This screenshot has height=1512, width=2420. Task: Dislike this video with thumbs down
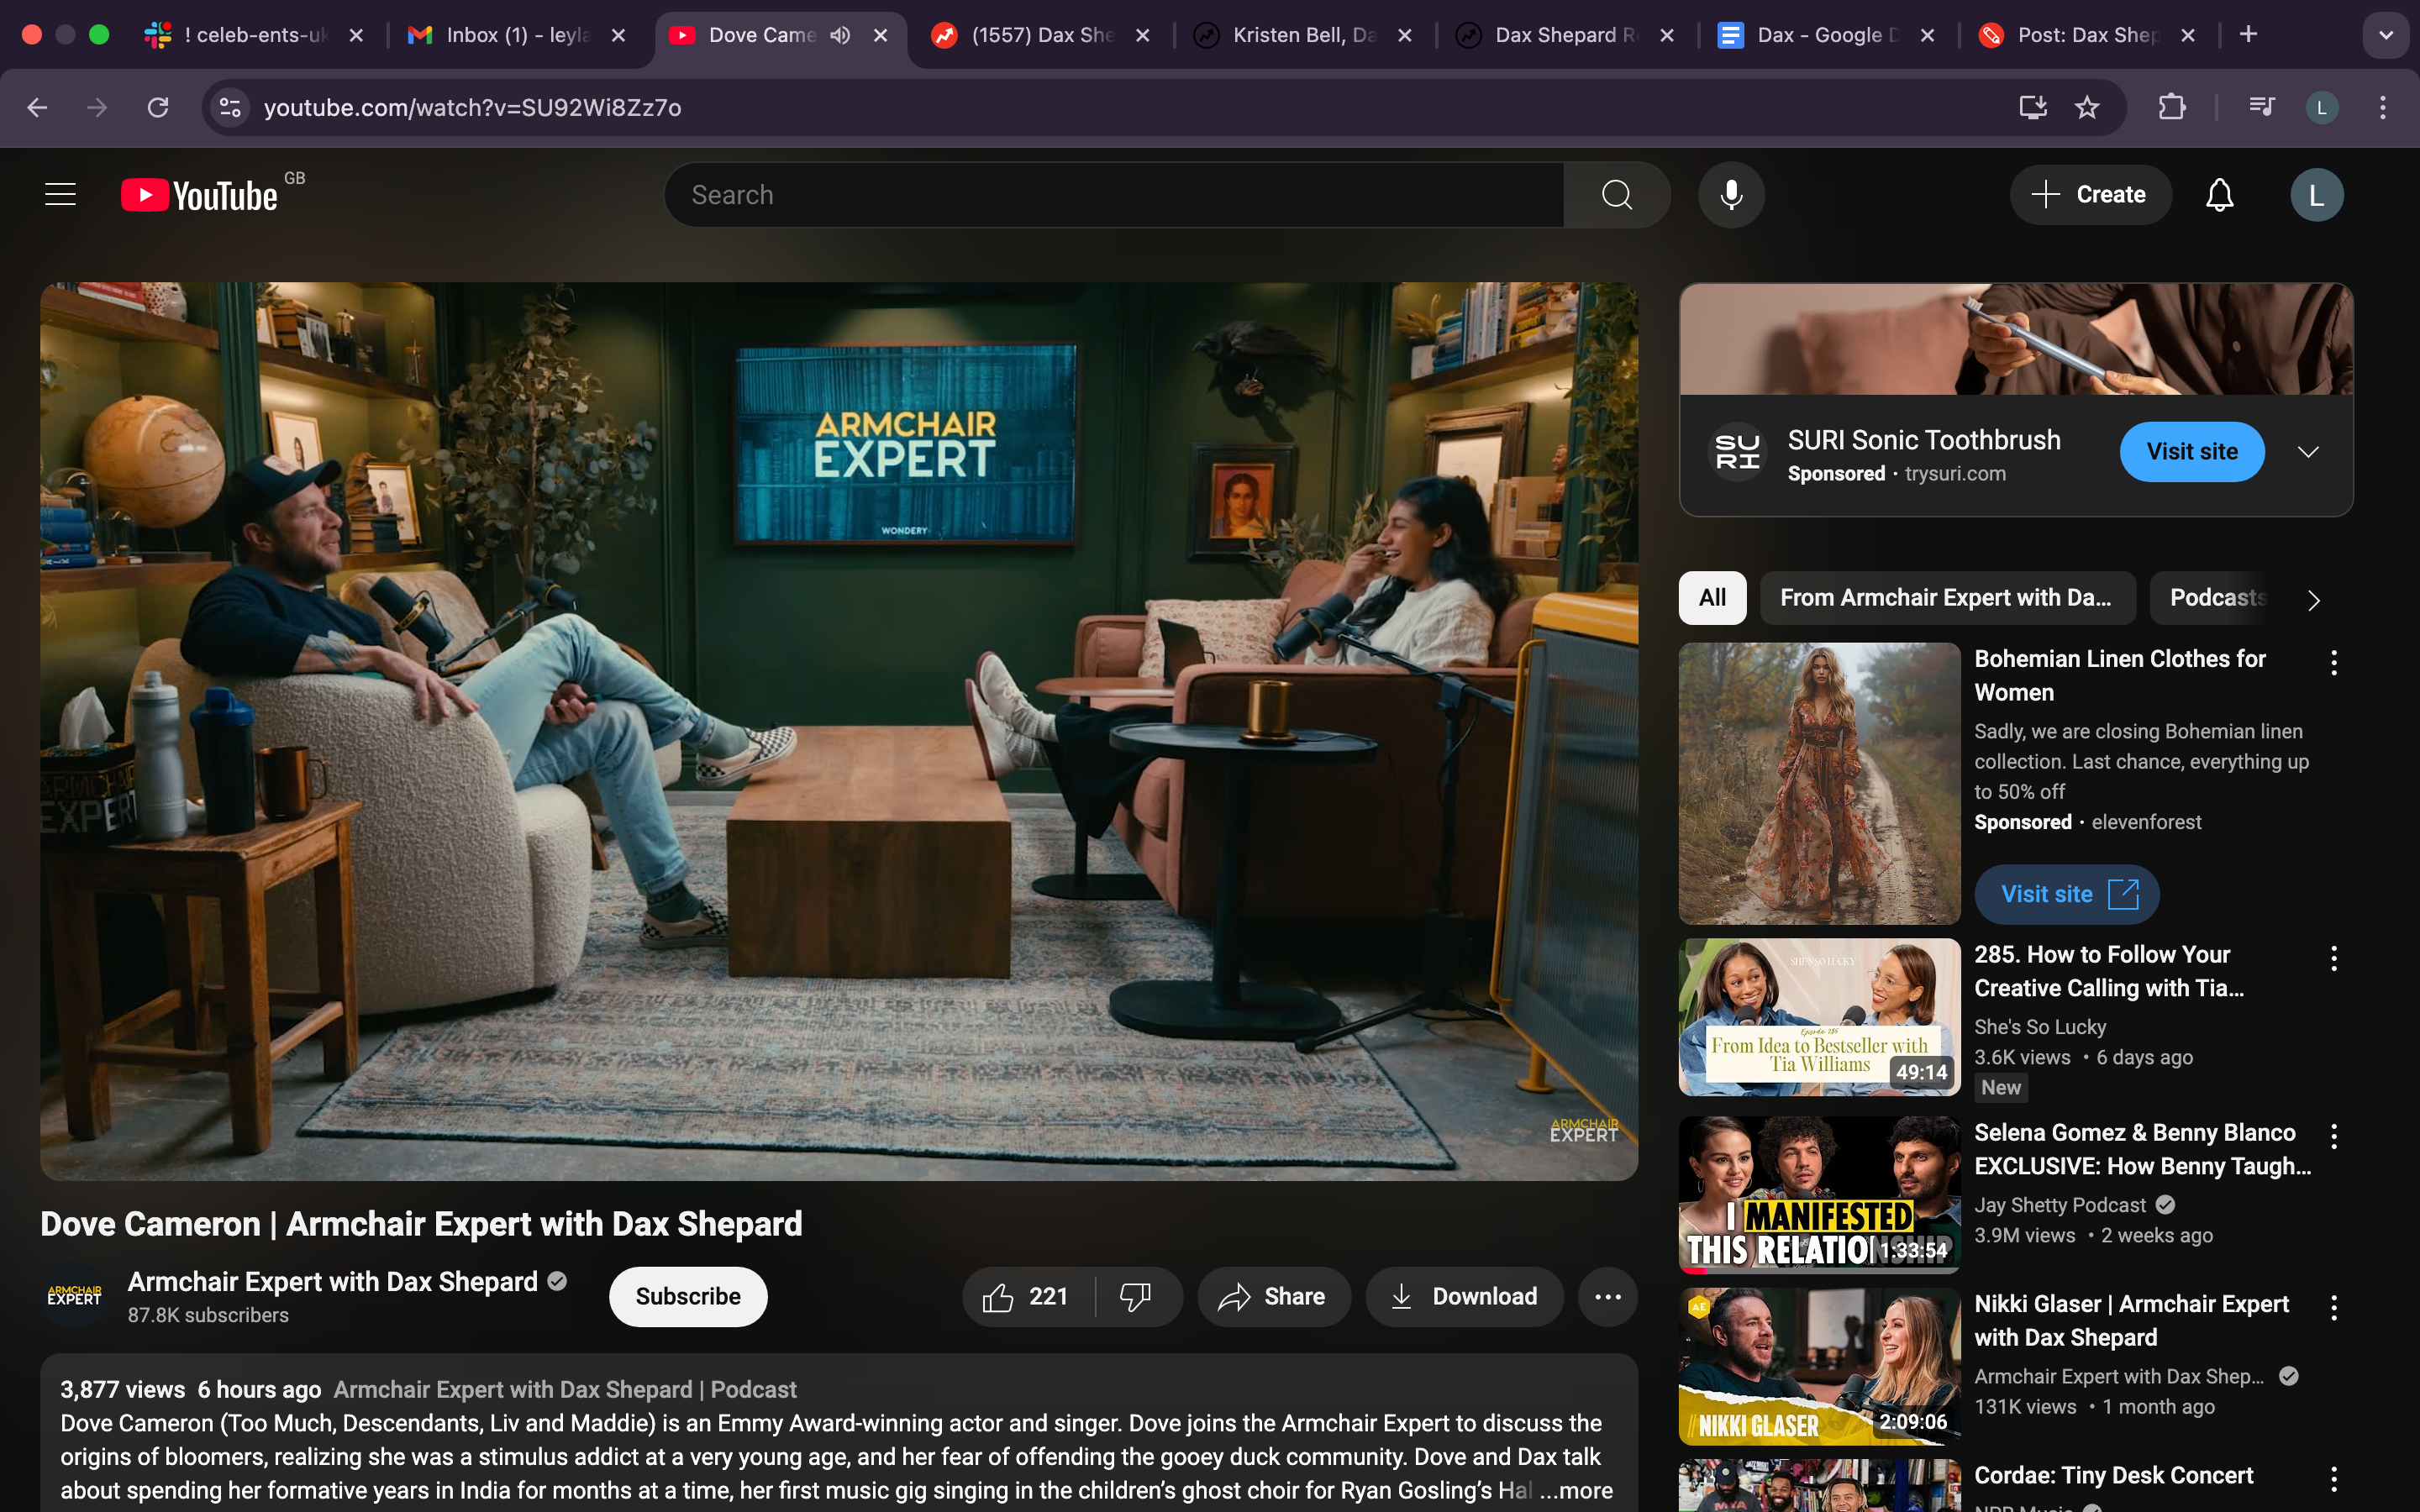(x=1136, y=1297)
